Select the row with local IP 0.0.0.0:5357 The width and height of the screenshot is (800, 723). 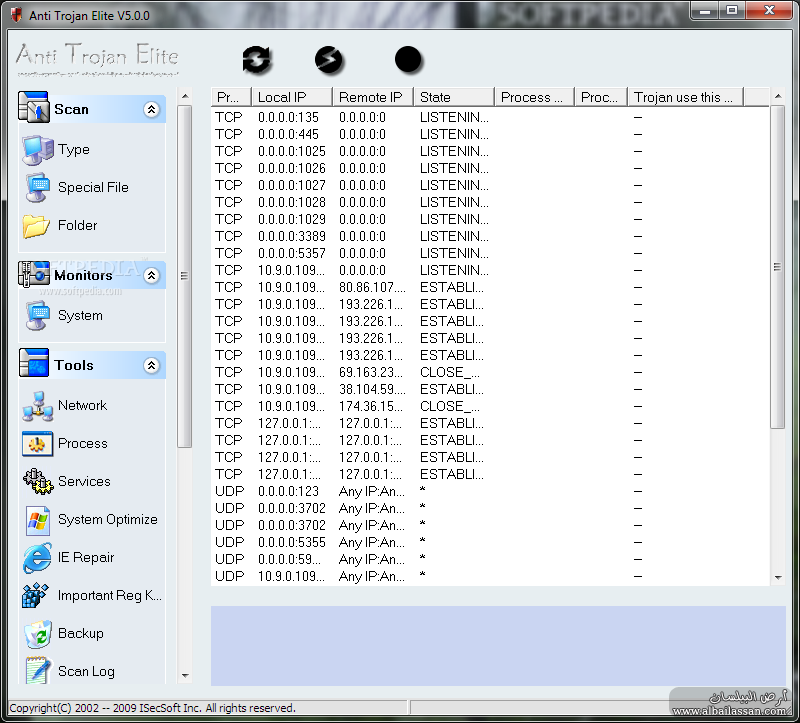point(490,254)
